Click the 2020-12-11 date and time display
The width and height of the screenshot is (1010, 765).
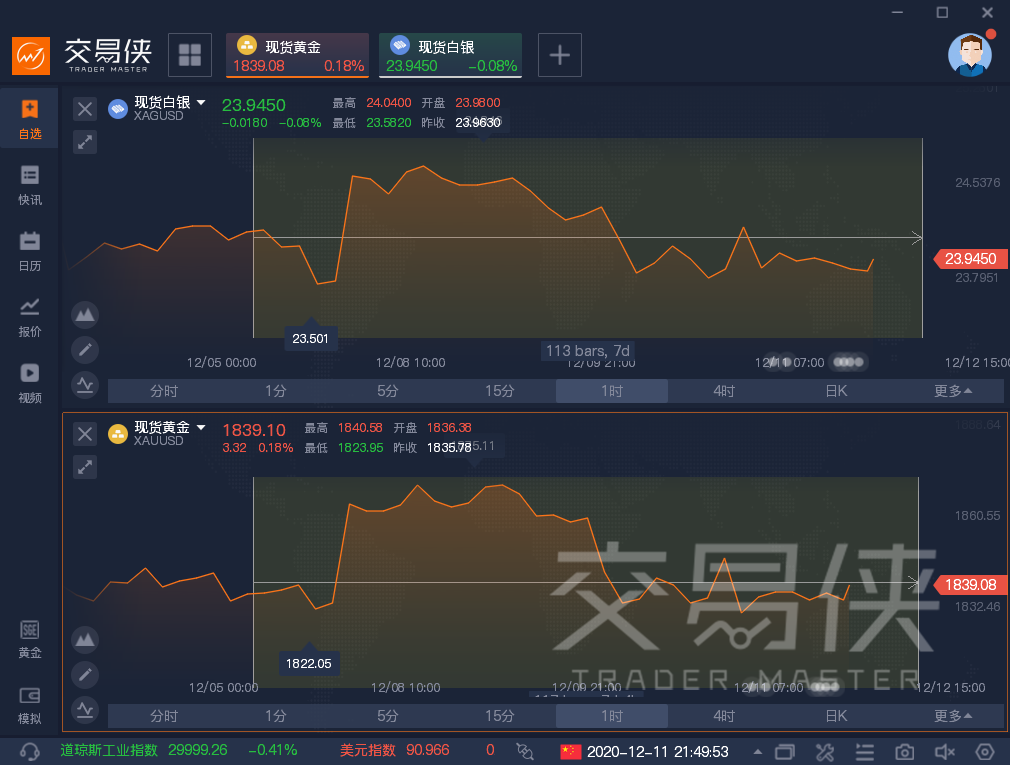[x=658, y=751]
